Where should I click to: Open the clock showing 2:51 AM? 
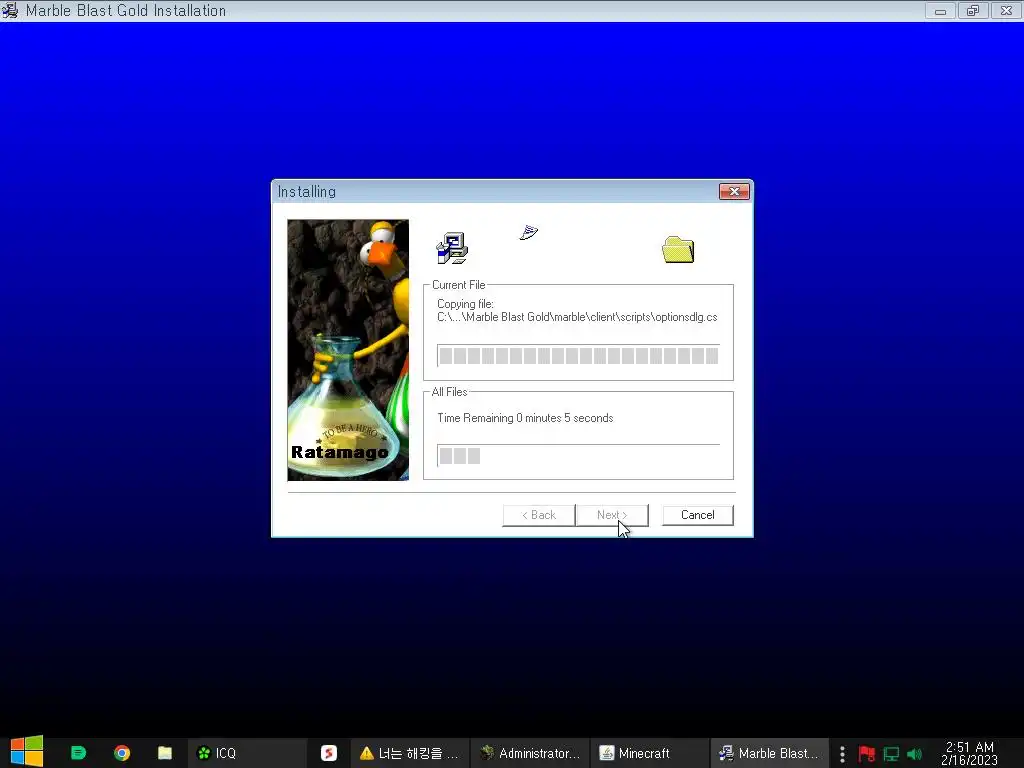pos(970,753)
